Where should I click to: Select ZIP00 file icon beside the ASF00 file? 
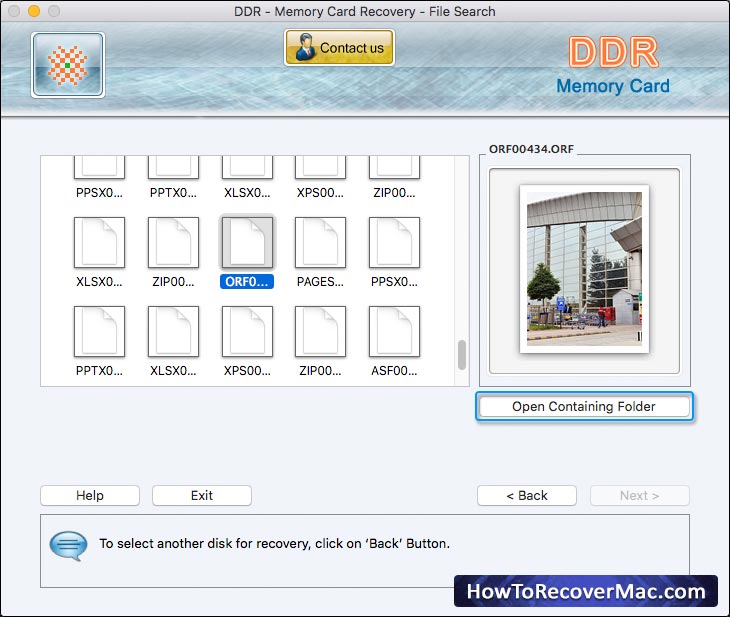[320, 332]
